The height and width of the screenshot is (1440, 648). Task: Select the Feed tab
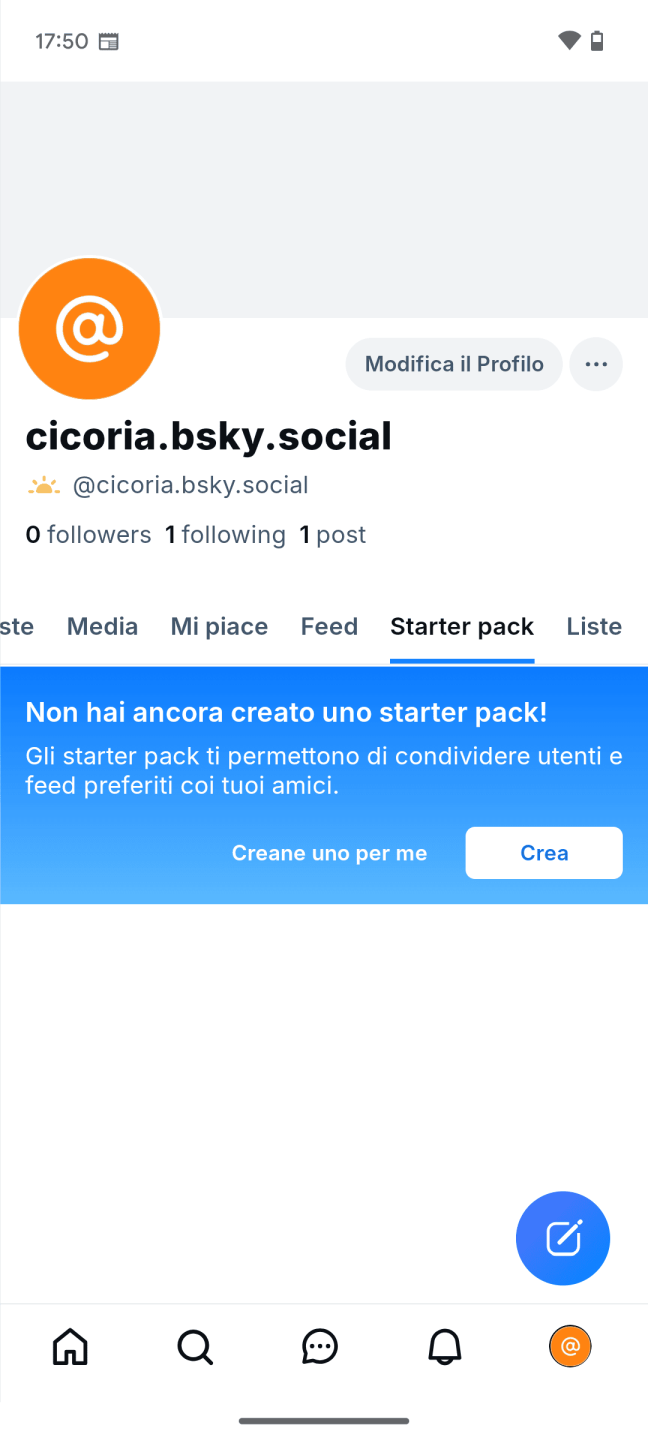(329, 626)
